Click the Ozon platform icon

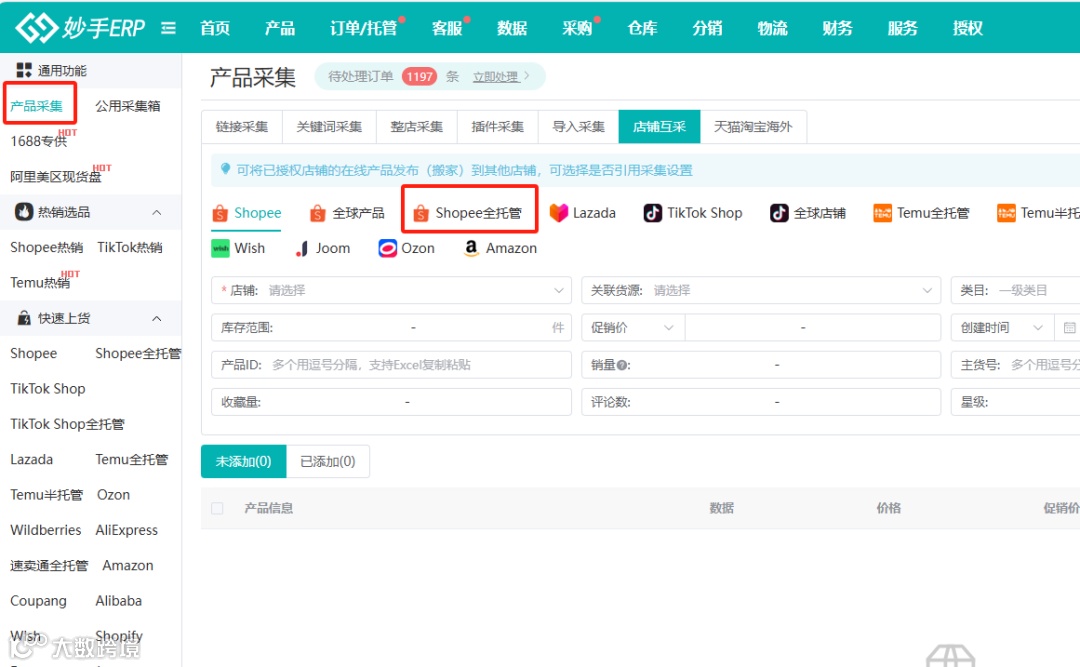[x=388, y=248]
